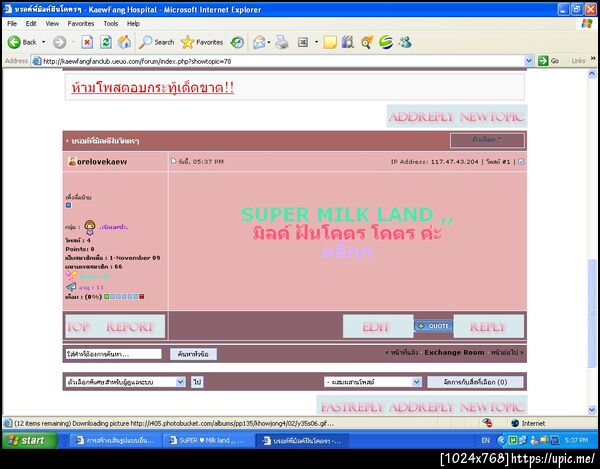The width and height of the screenshot is (600, 469).
Task: Click the small Go button by moderator options
Action: pos(197,382)
